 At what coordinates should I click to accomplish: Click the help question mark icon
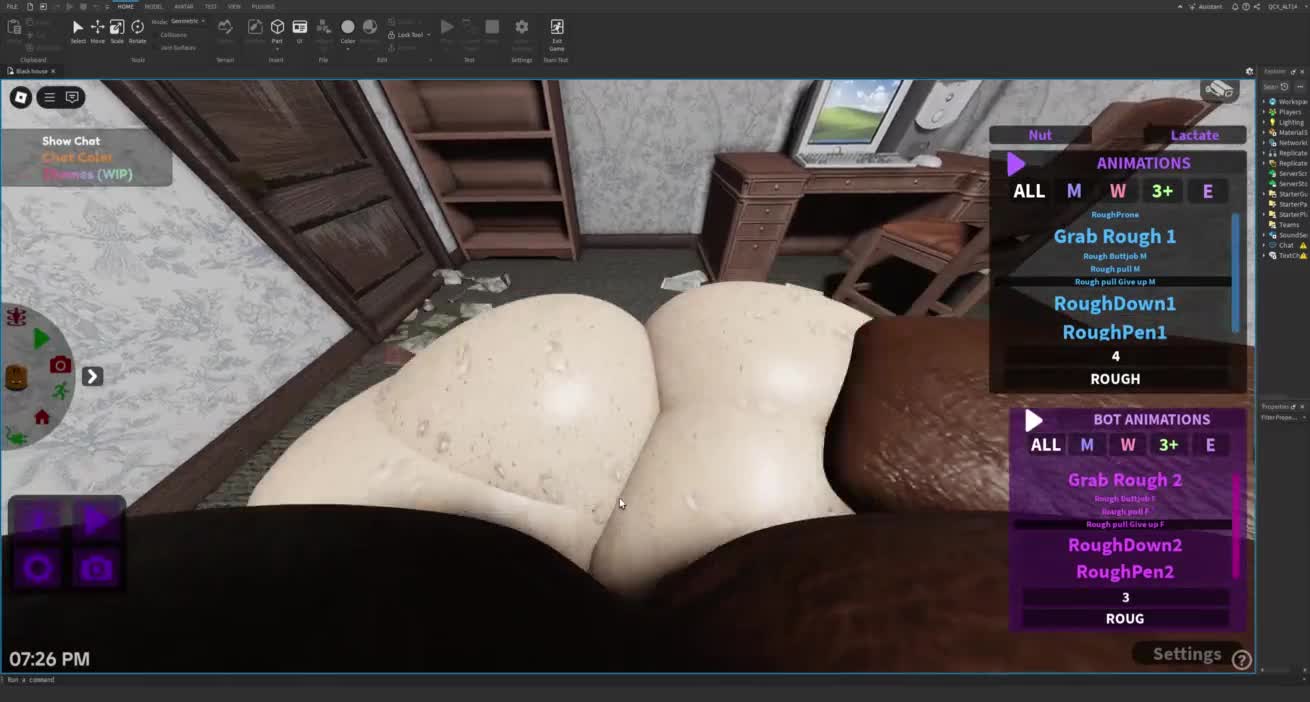pyautogui.click(x=1241, y=659)
